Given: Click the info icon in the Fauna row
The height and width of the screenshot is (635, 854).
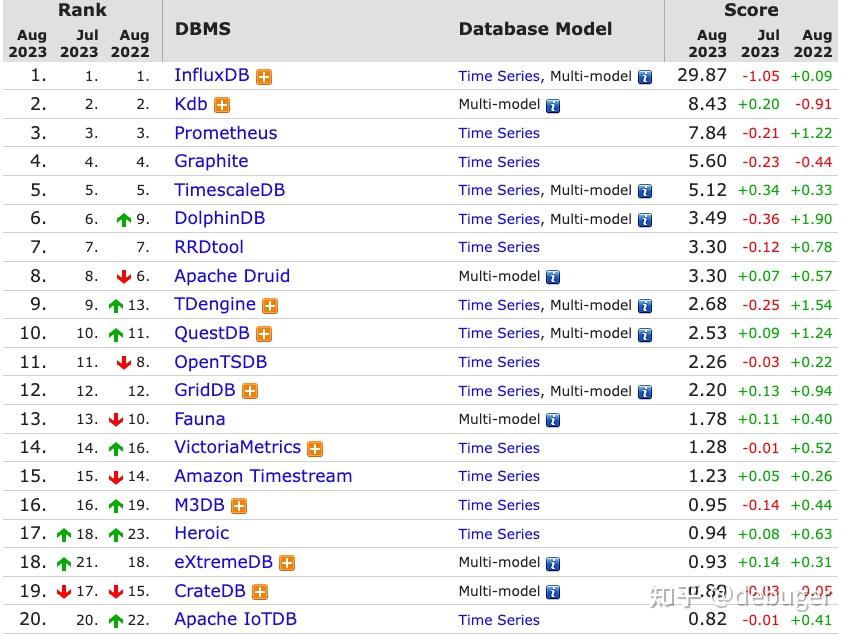Looking at the screenshot, I should pyautogui.click(x=553, y=420).
